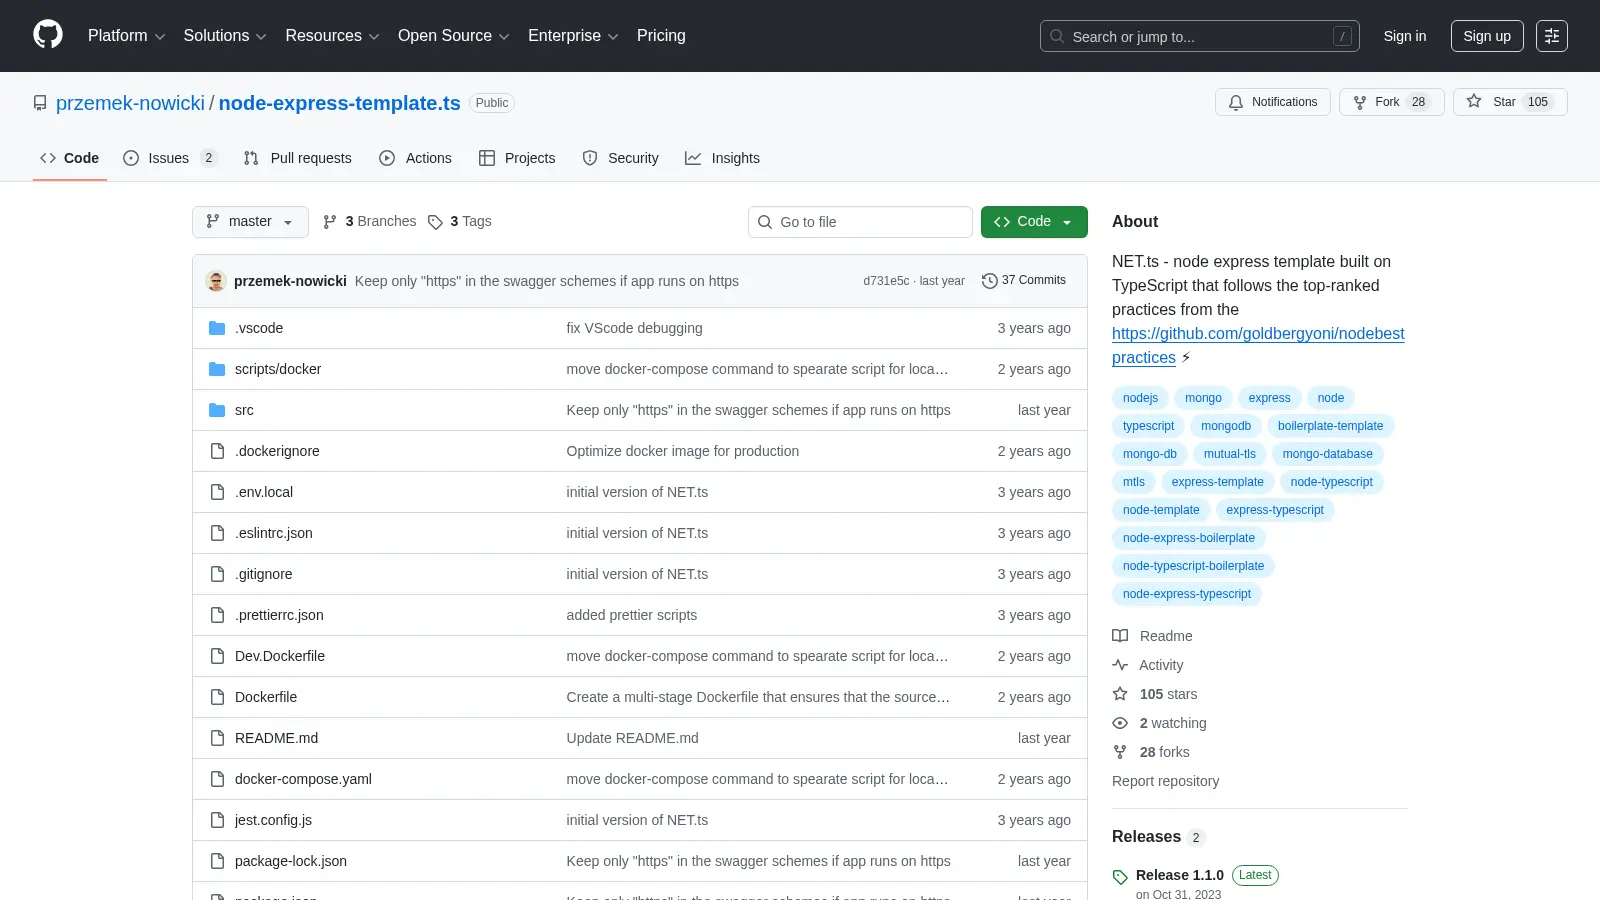Switch to the Projects tab
Viewport: 1600px width, 900px height.
click(x=517, y=158)
